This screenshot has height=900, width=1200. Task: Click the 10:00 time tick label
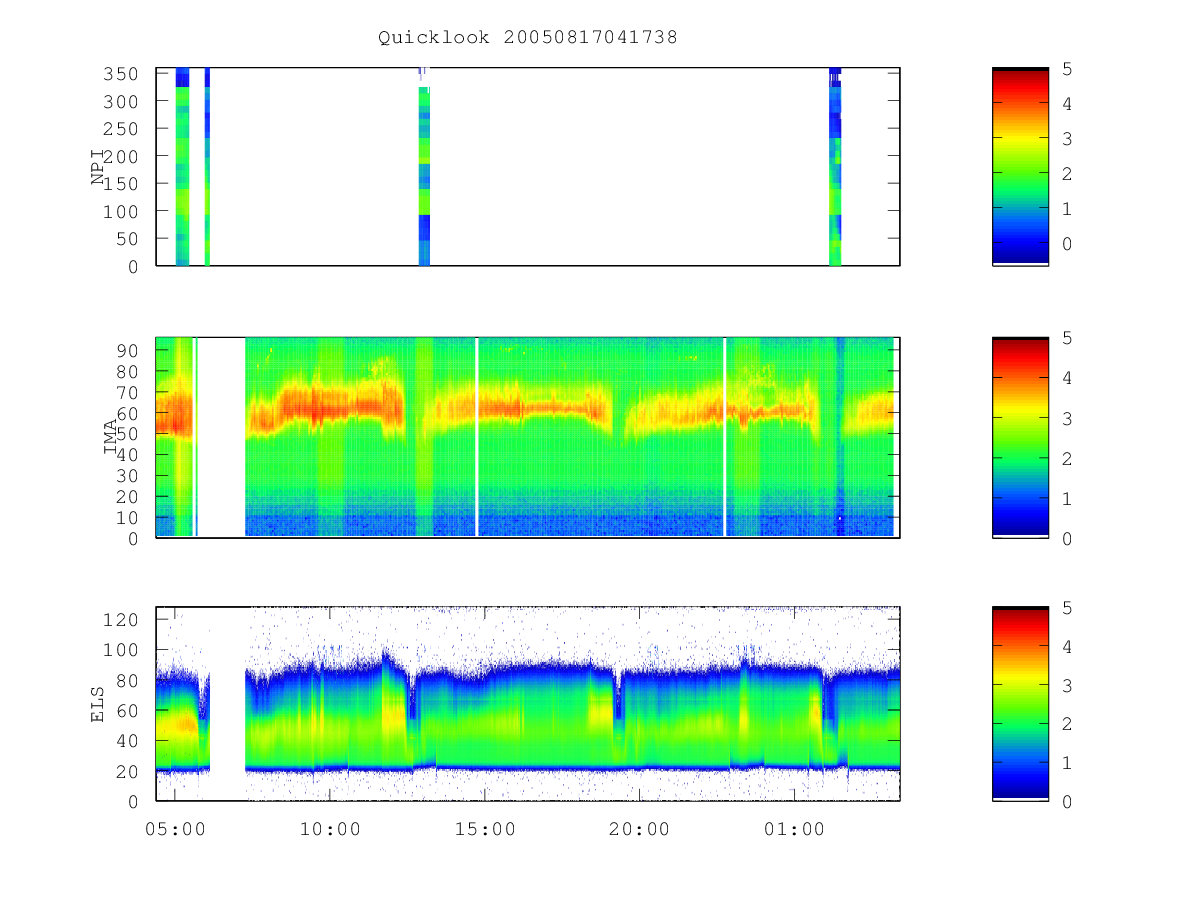click(x=330, y=829)
